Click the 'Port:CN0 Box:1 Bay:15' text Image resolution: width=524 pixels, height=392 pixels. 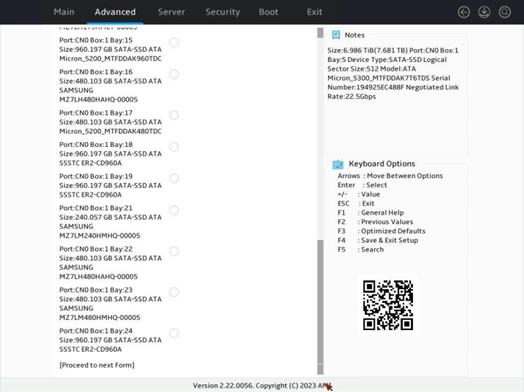point(96,40)
